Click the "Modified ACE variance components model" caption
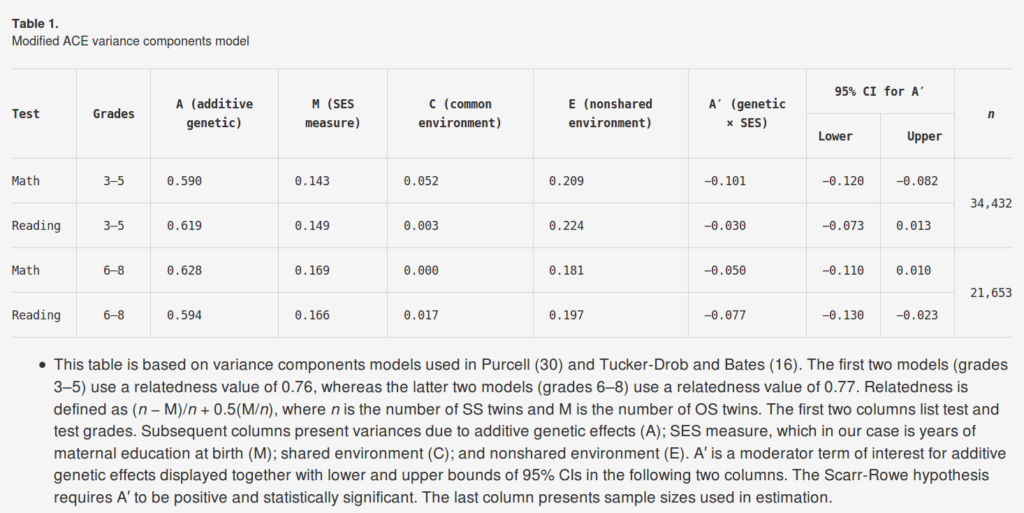 130,41
